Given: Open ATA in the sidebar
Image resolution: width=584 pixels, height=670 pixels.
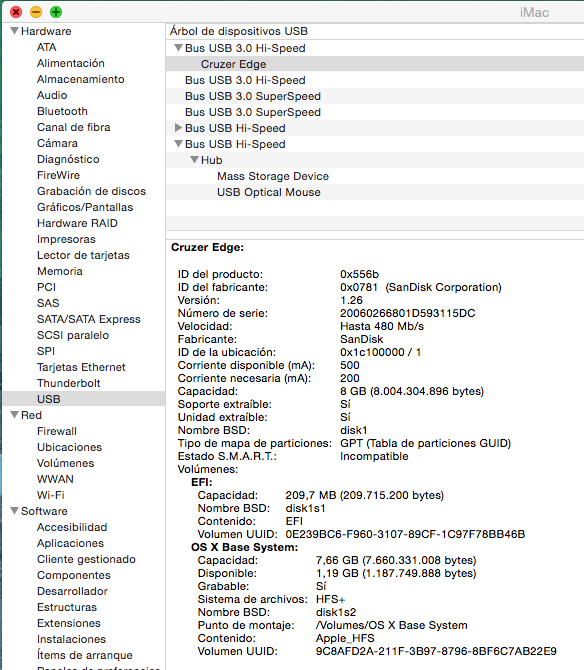Looking at the screenshot, I should coord(47,47).
